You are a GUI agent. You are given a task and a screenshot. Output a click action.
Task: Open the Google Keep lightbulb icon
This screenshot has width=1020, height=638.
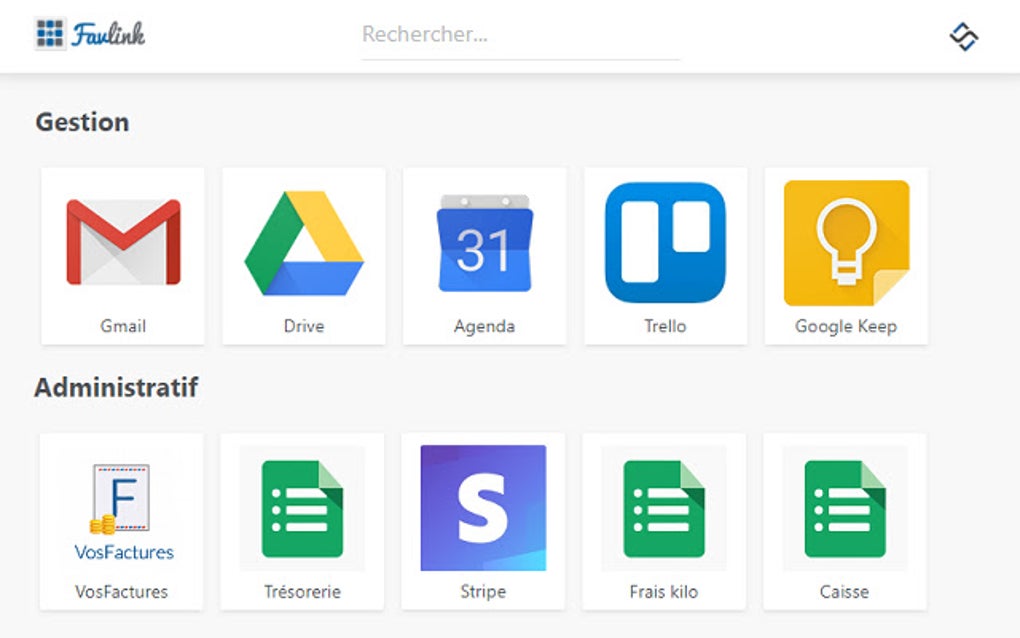coord(846,243)
